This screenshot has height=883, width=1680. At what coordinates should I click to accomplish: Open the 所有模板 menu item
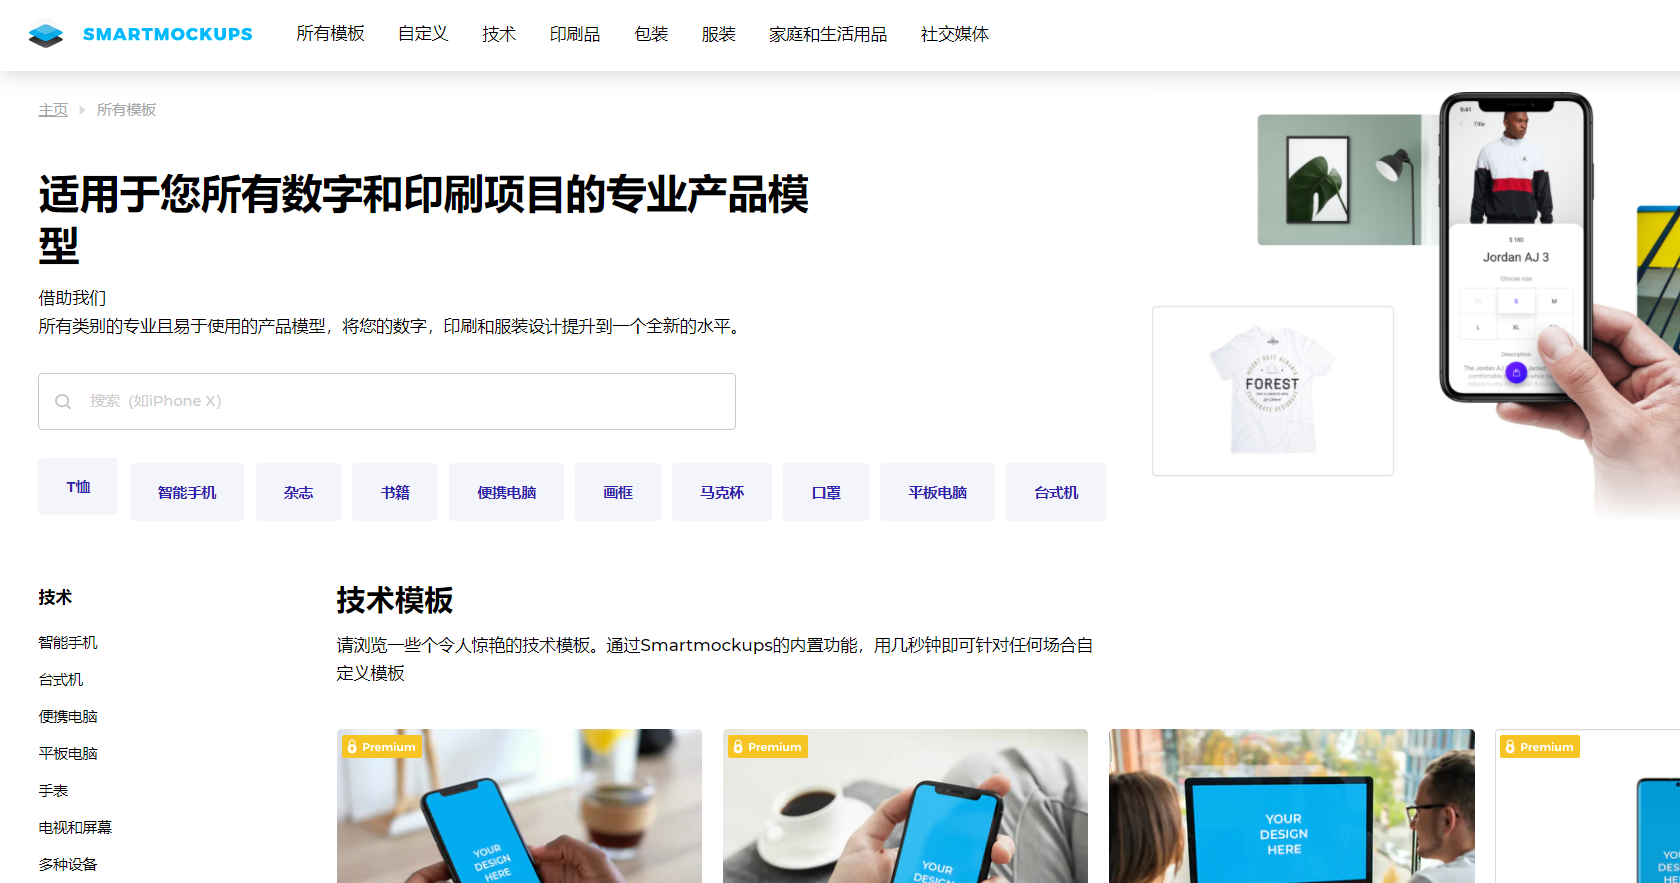click(330, 34)
